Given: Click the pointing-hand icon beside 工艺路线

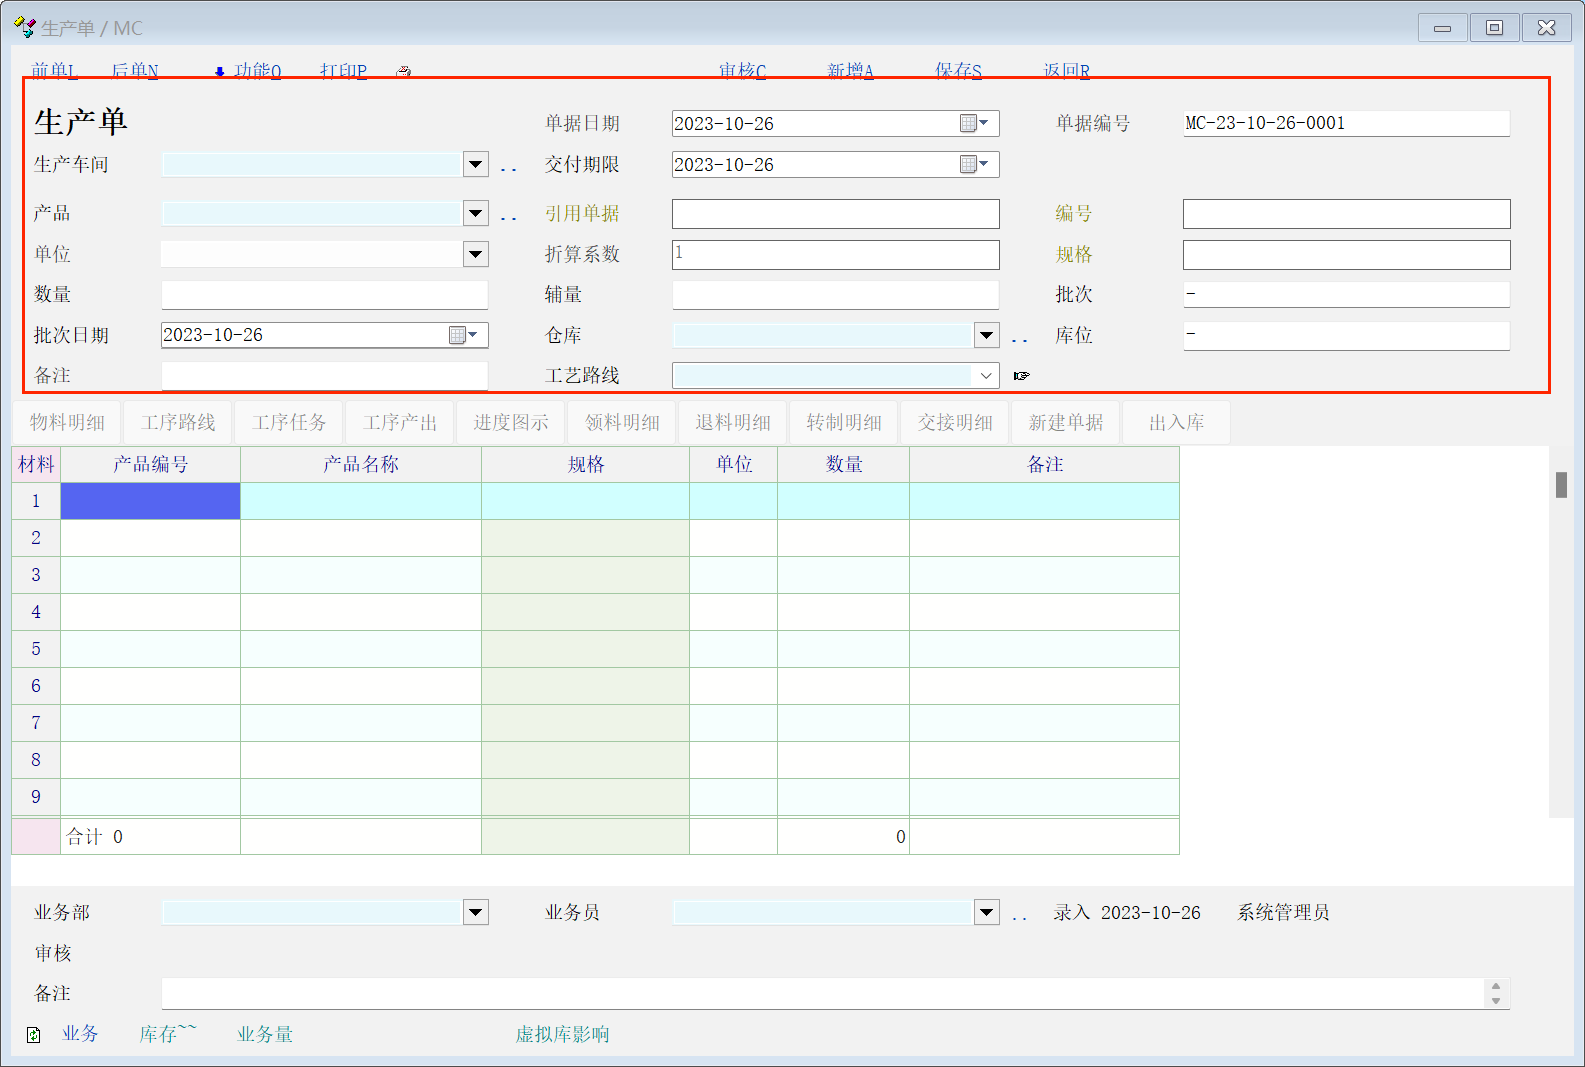Looking at the screenshot, I should click(1021, 376).
